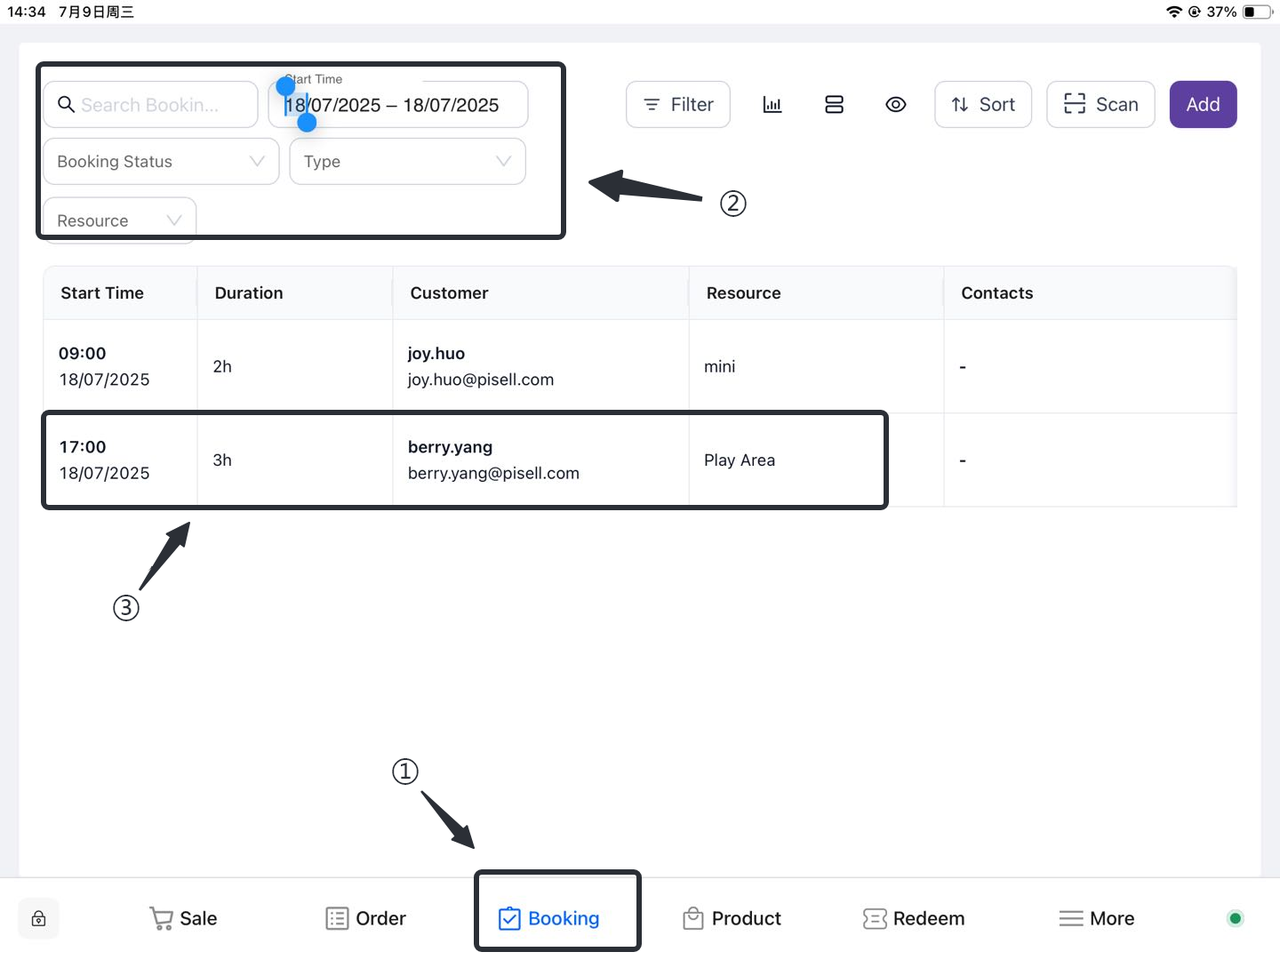Expand the Resource filter dropdown

(x=119, y=220)
